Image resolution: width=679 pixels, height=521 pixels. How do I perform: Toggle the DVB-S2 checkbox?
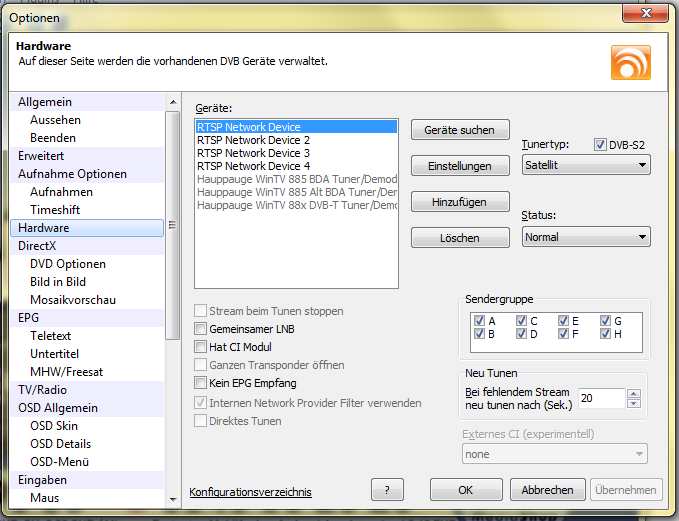[x=600, y=145]
